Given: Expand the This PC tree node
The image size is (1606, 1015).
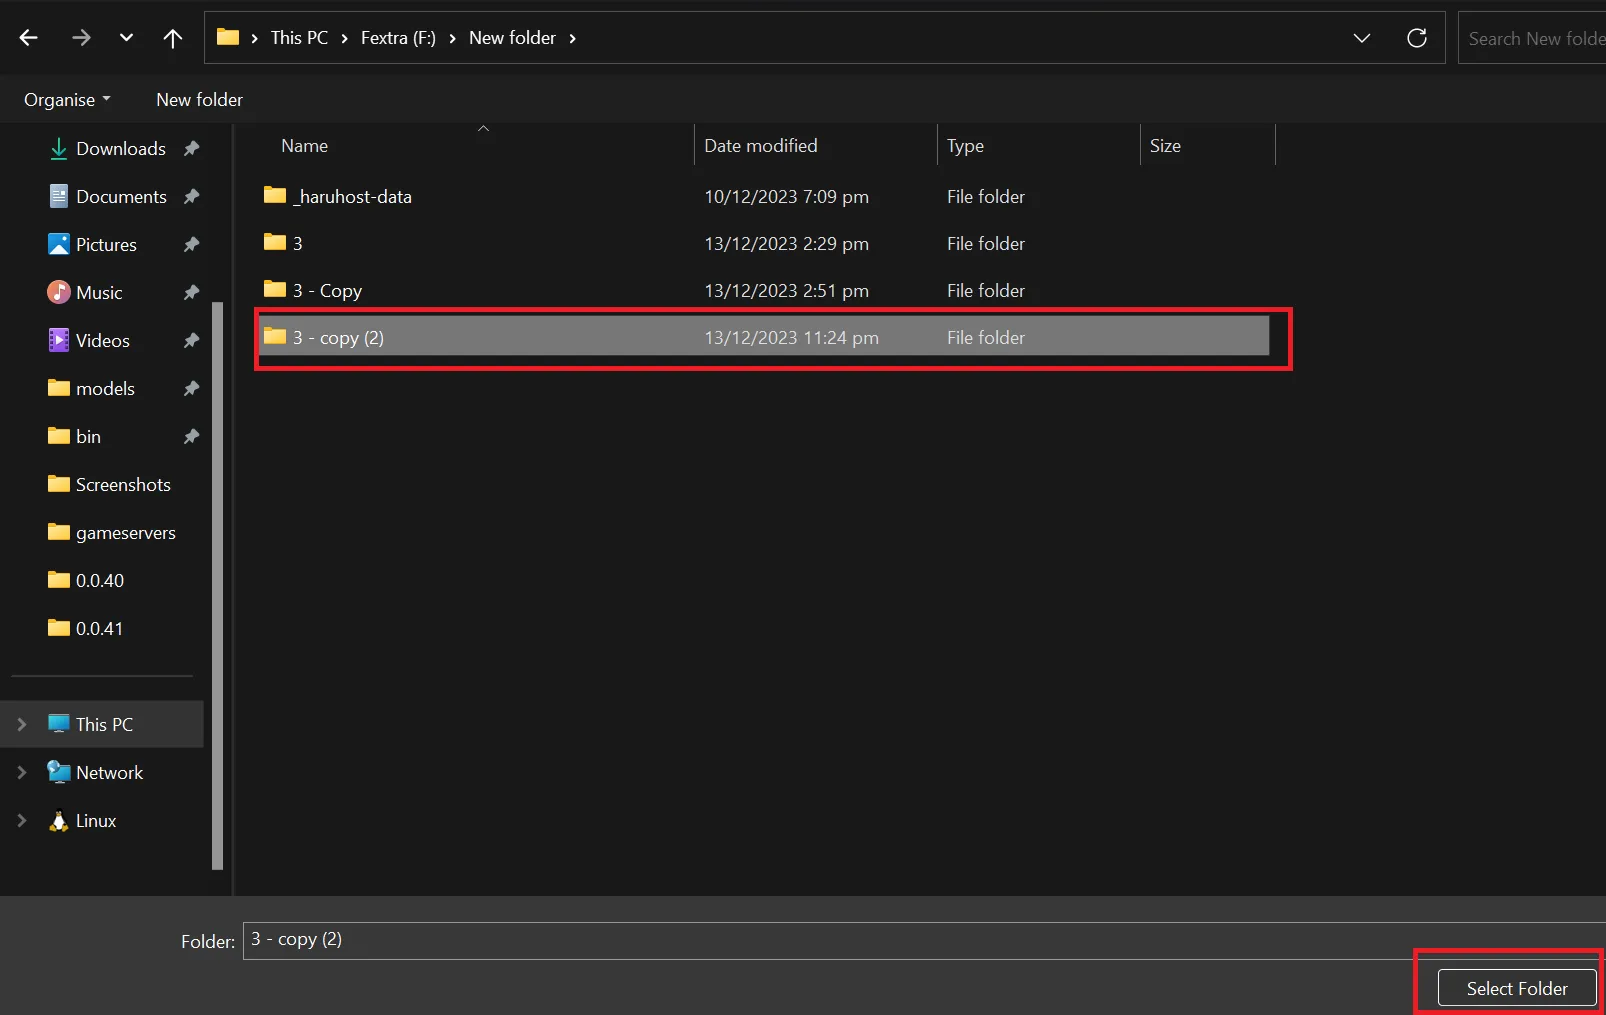Looking at the screenshot, I should click(x=21, y=724).
